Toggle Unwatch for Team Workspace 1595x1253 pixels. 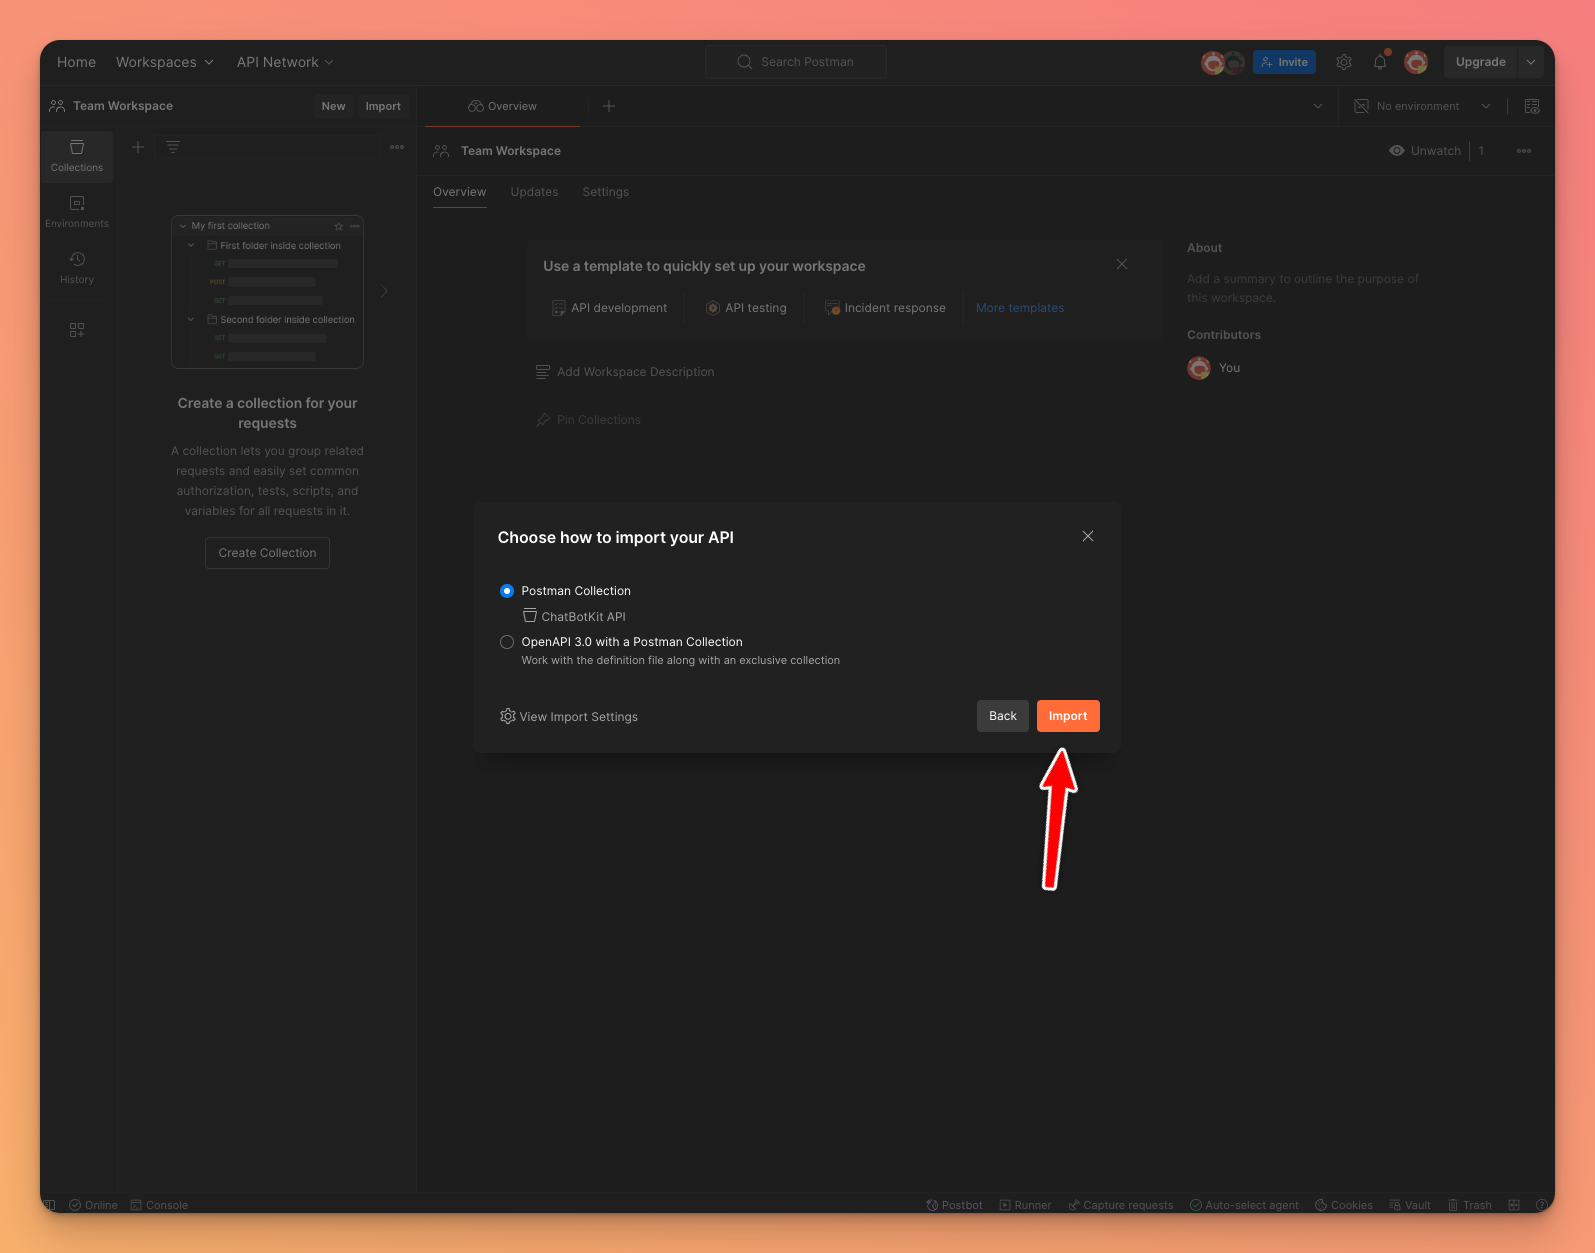[1425, 151]
